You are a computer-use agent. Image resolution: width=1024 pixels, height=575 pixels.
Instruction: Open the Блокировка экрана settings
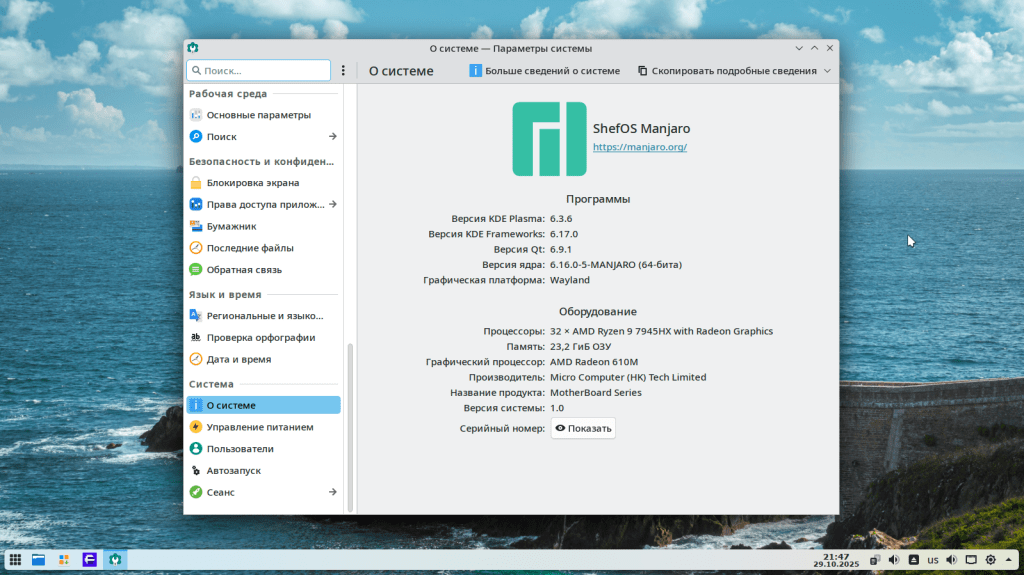252,183
